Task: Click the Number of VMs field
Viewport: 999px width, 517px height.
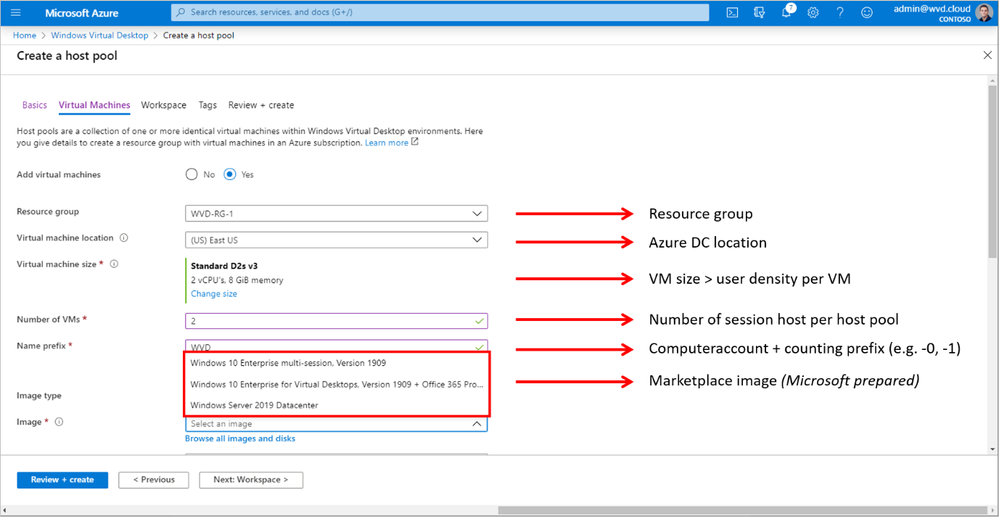Action: [336, 320]
